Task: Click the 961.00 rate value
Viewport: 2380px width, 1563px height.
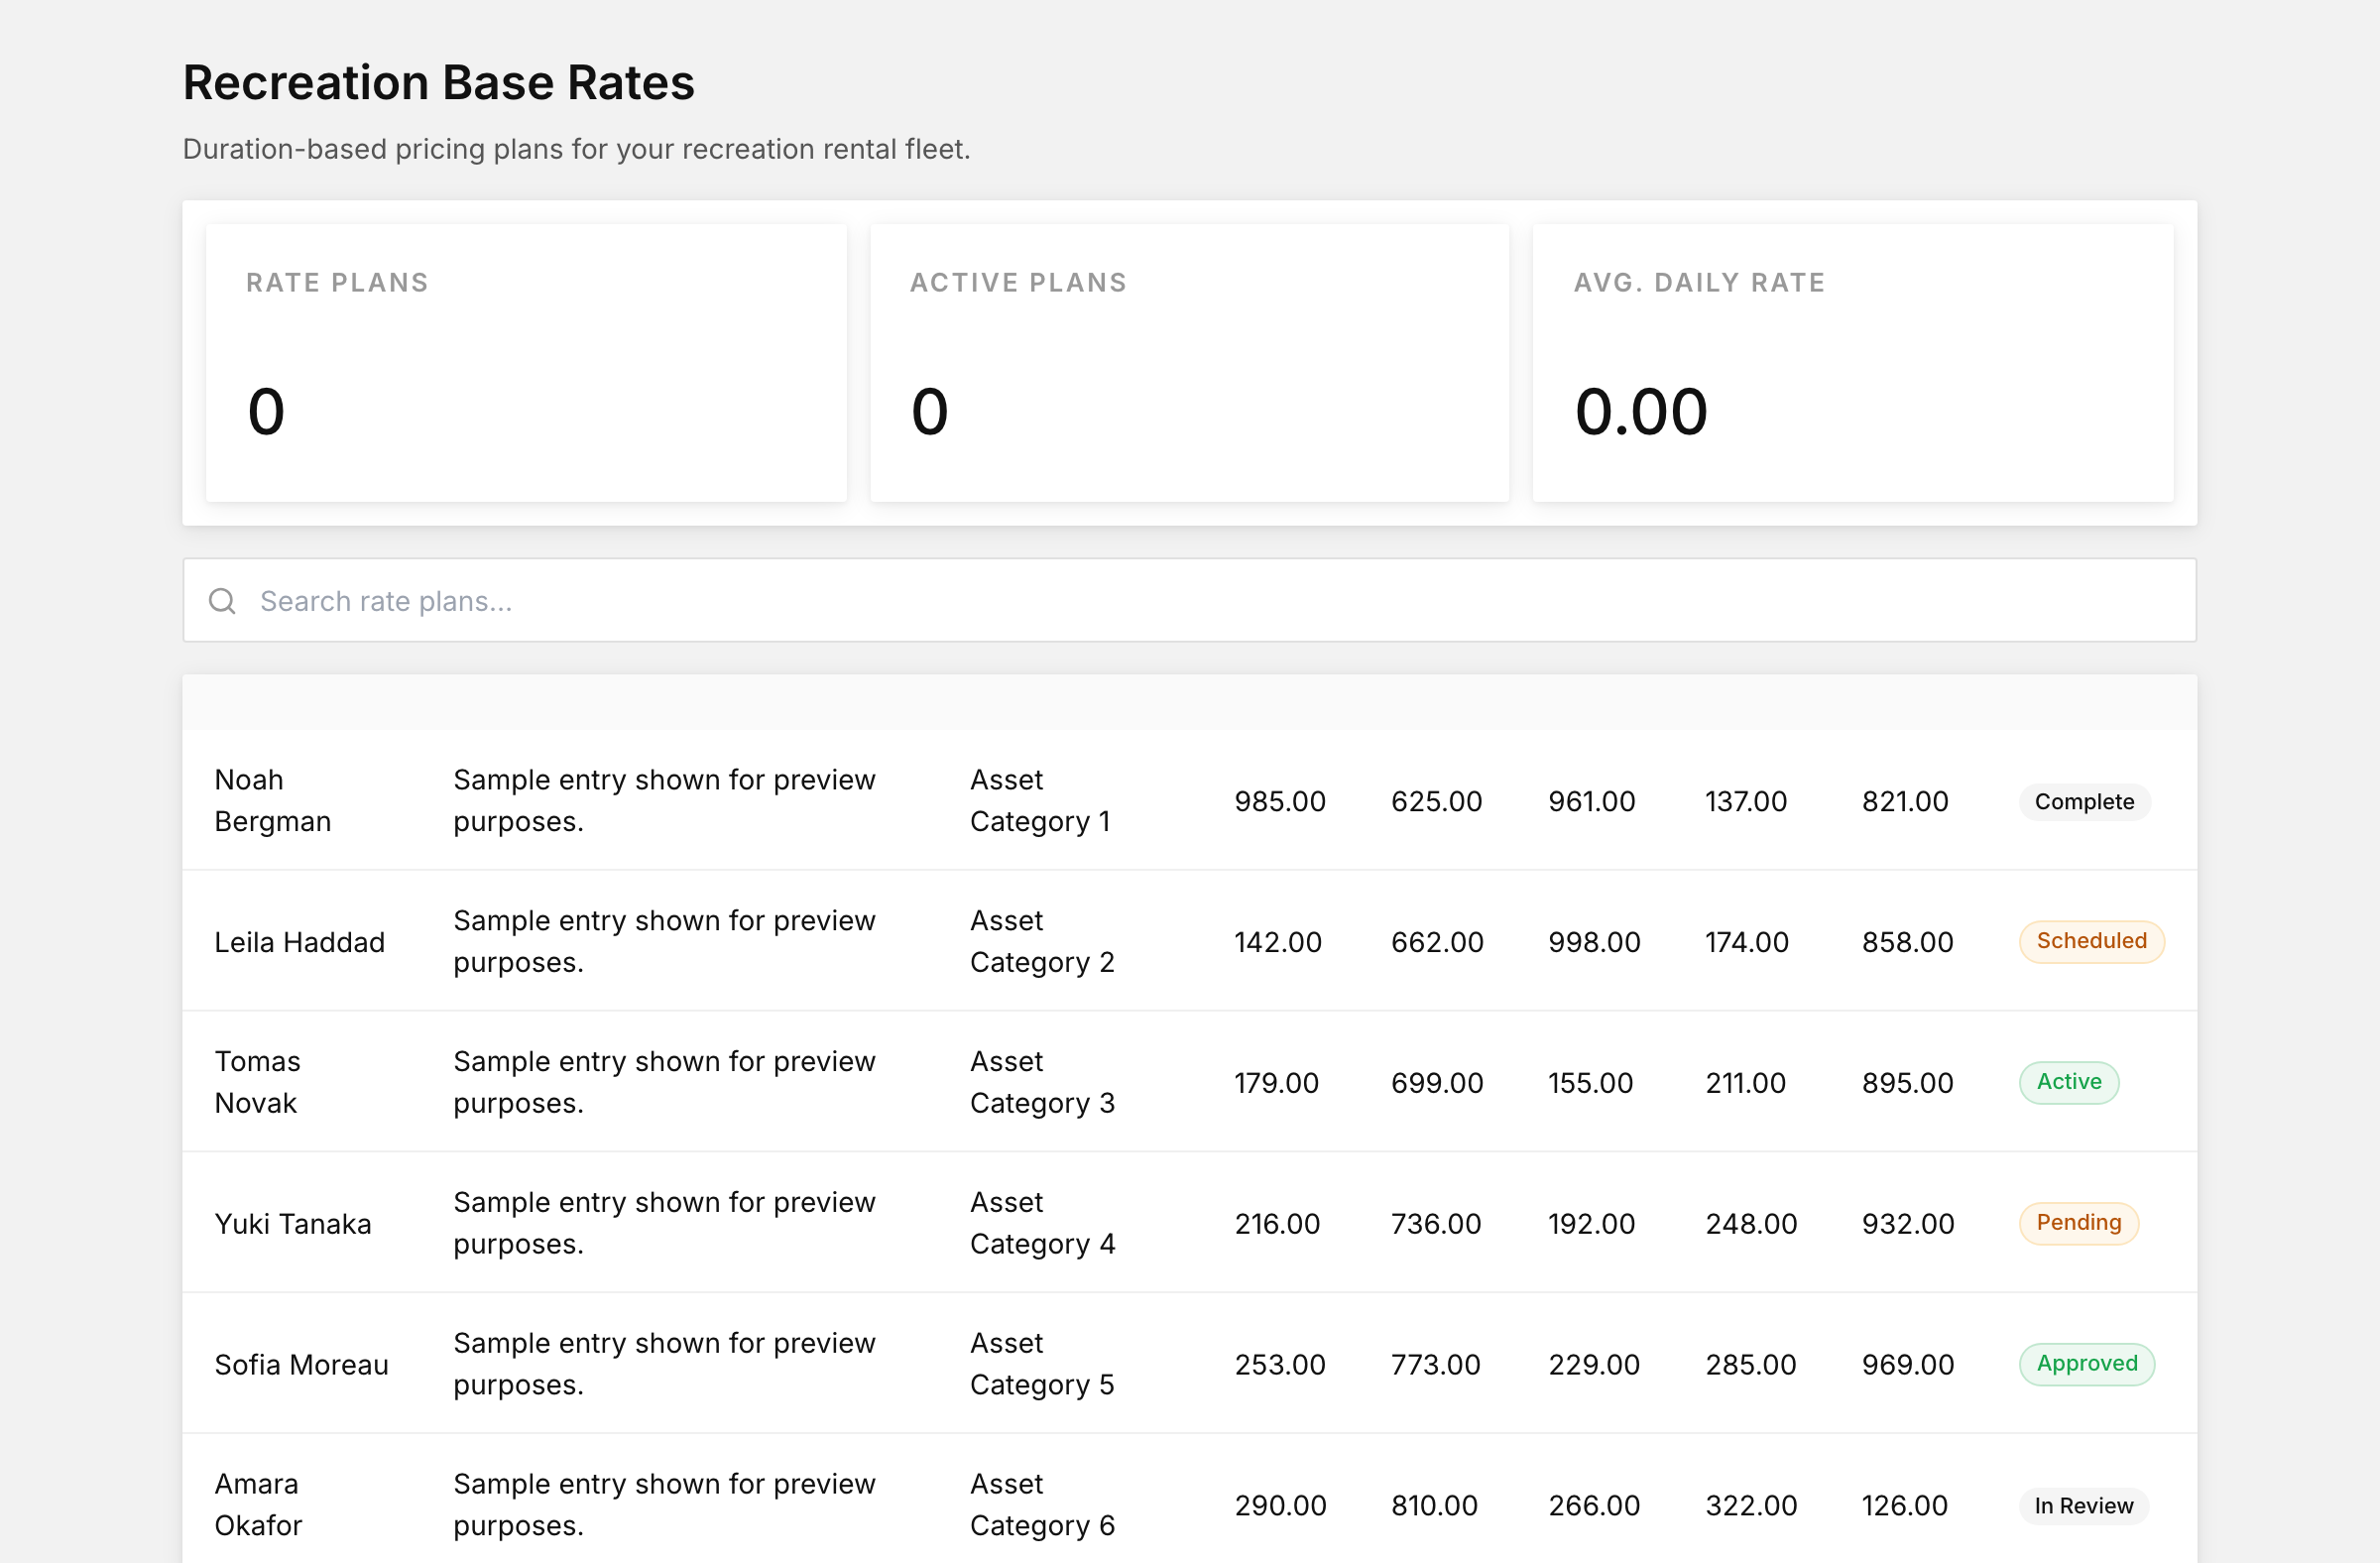Action: 1592,802
